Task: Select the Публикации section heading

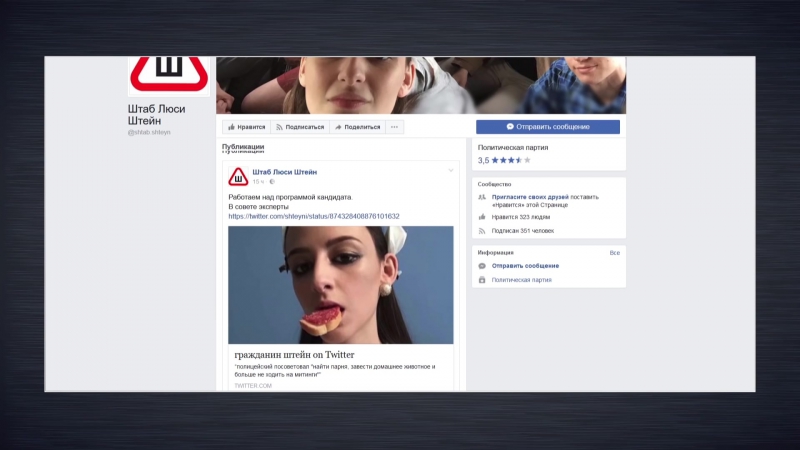Action: (243, 147)
